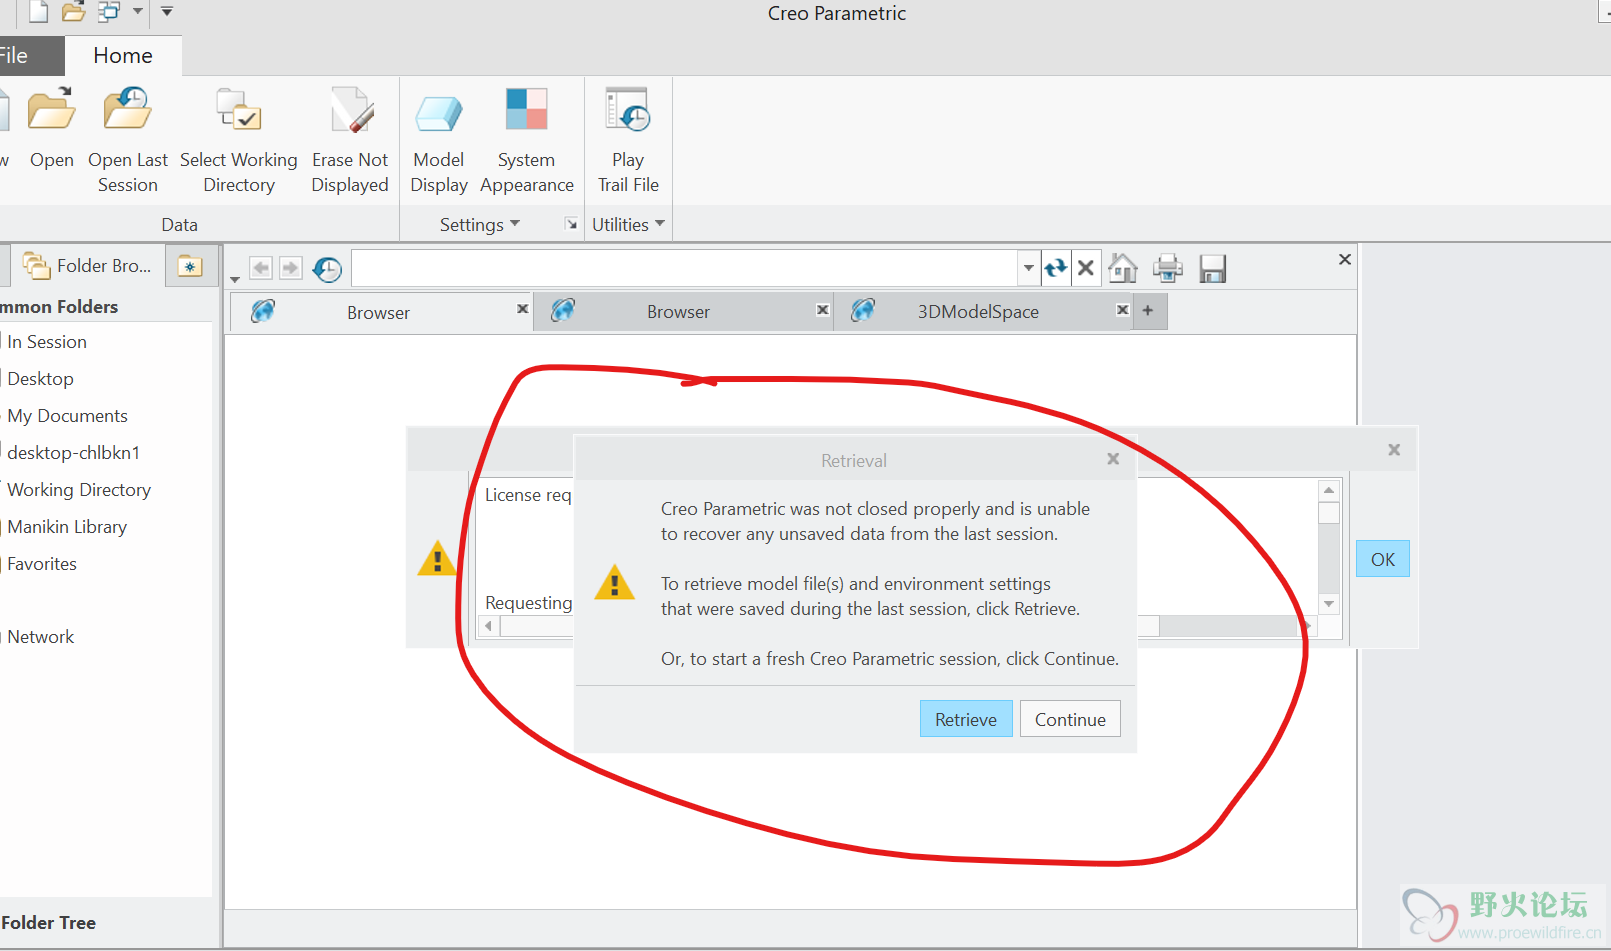Select My Documents folder
1611x951 pixels.
[67, 416]
